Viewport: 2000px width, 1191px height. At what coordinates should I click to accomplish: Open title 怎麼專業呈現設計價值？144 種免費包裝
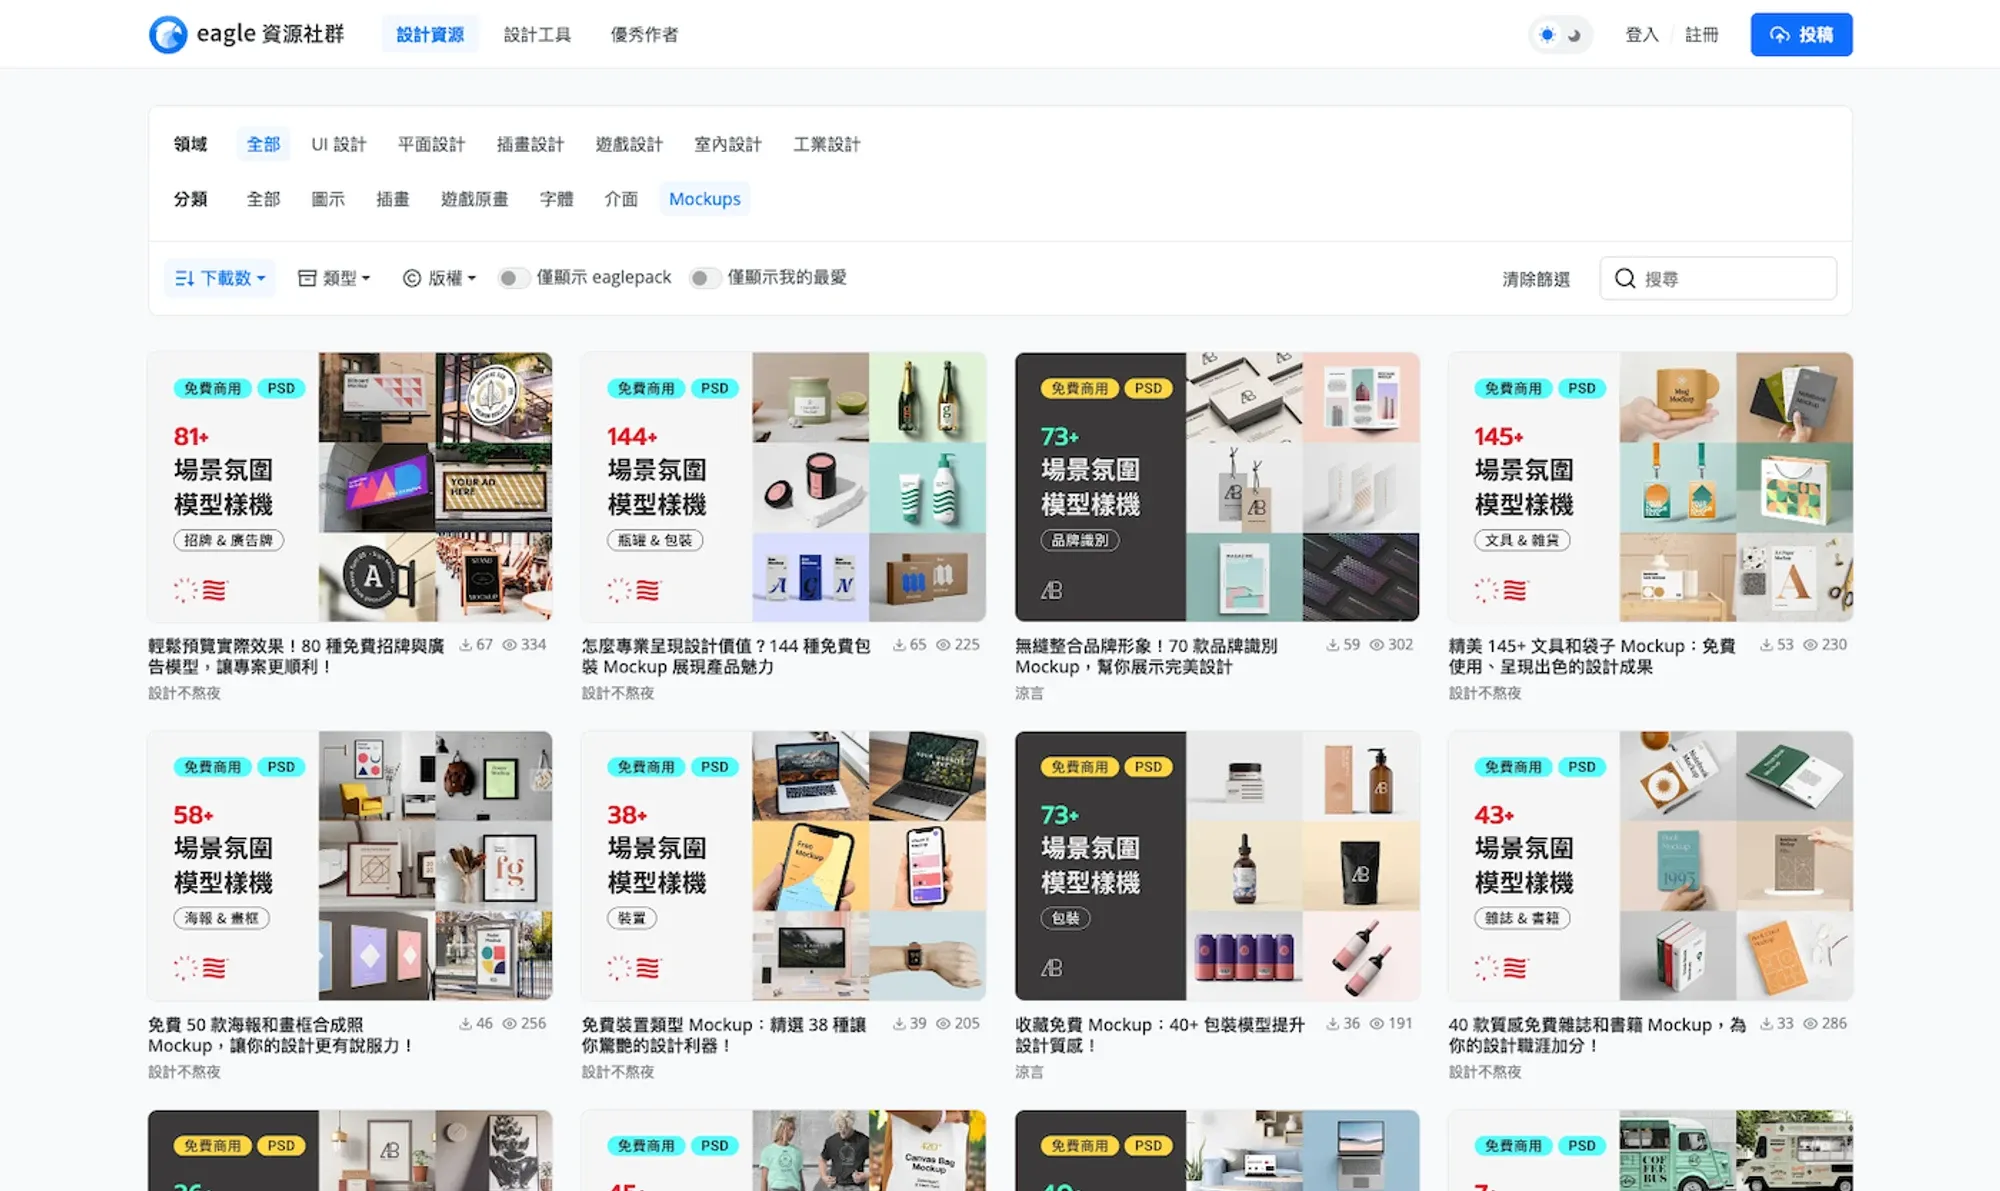coord(726,656)
